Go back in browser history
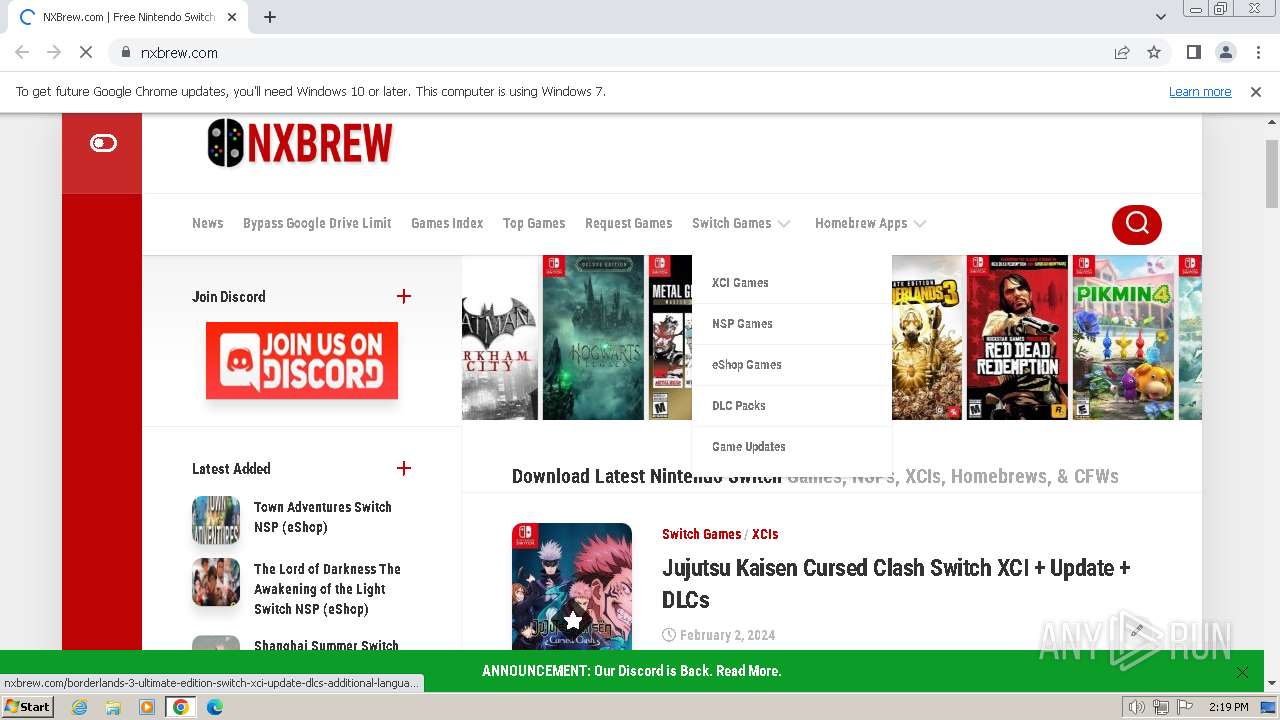Image resolution: width=1280 pixels, height=720 pixels. [x=22, y=52]
